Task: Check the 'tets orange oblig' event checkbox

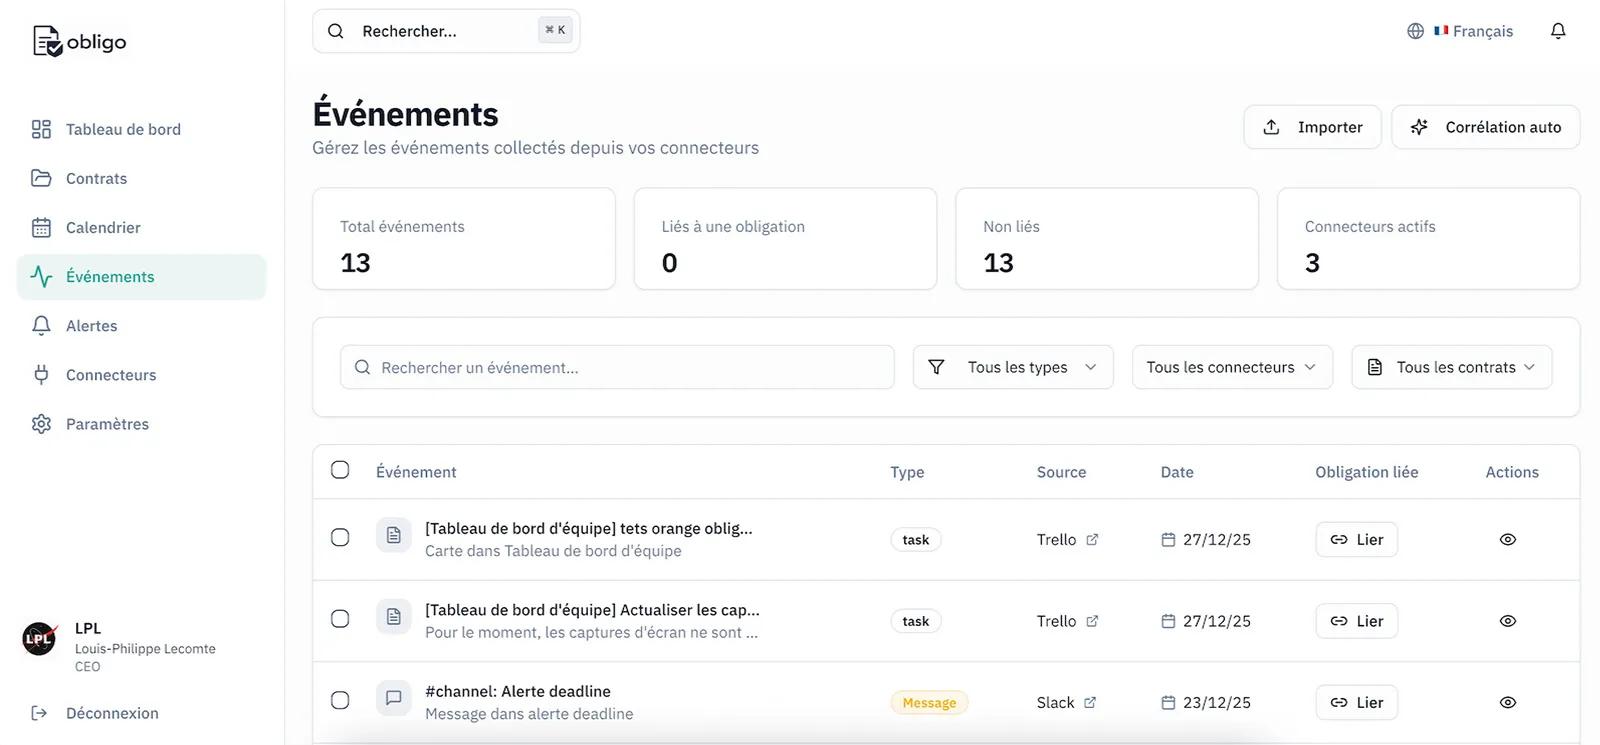Action: [340, 538]
